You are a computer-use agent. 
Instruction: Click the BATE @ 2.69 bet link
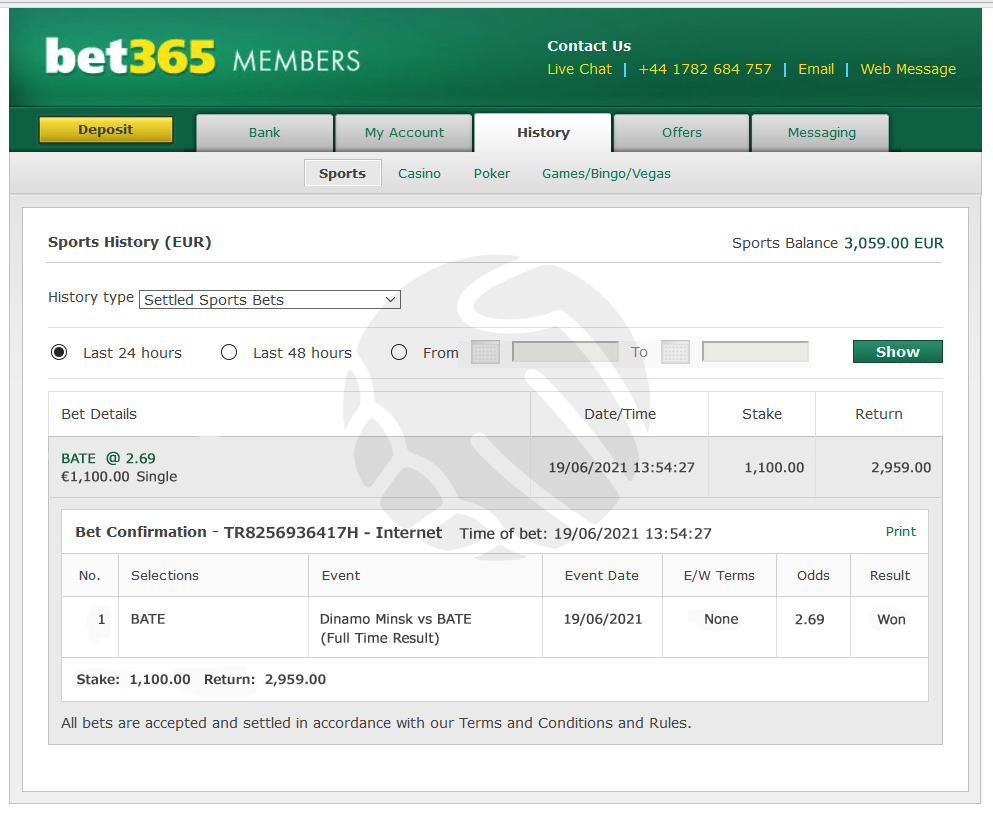(x=108, y=458)
